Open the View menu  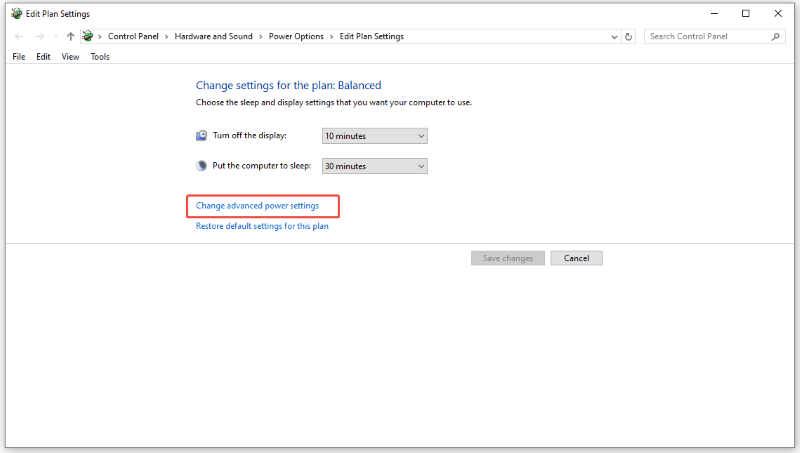(70, 57)
